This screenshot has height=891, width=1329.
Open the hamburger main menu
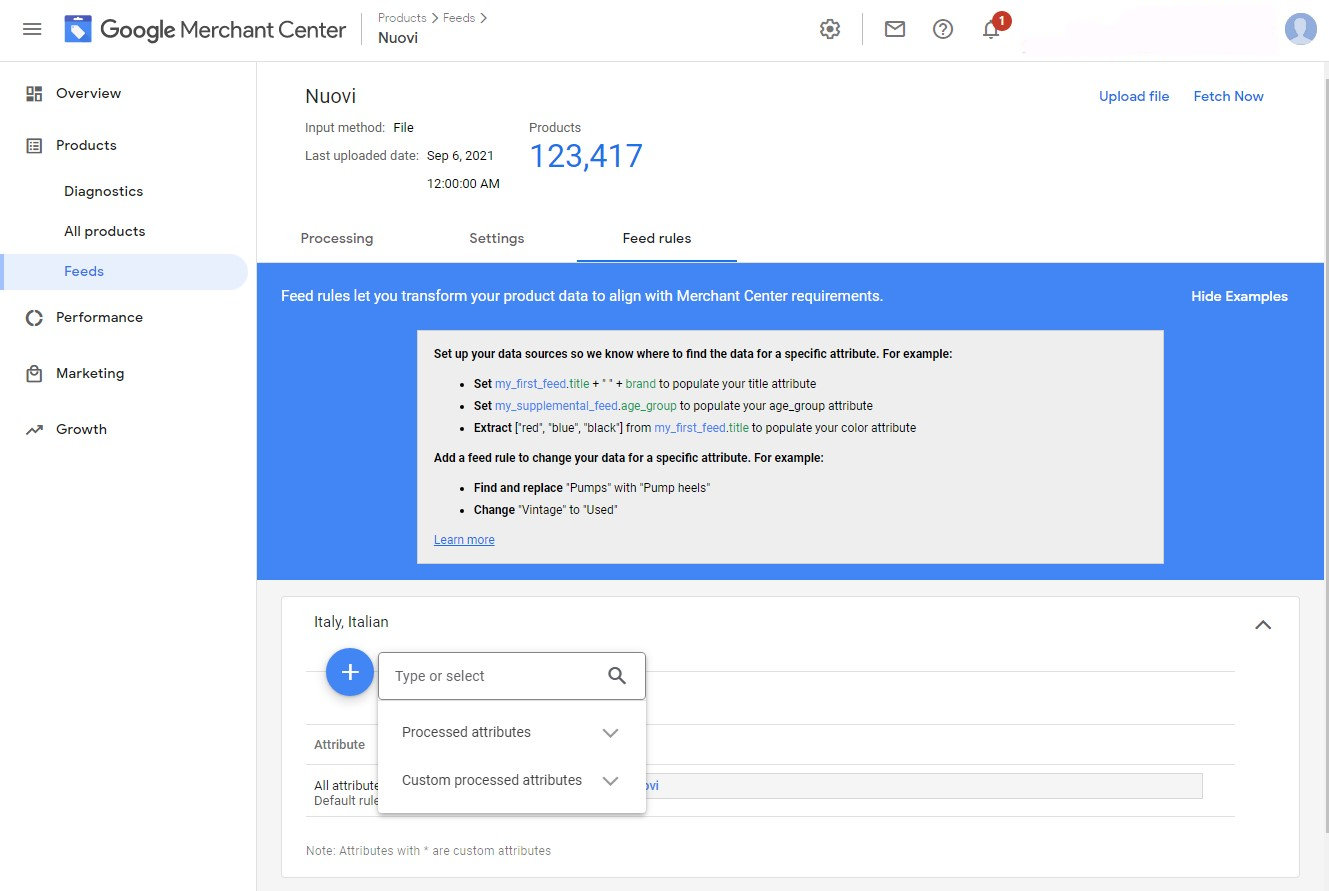32,29
